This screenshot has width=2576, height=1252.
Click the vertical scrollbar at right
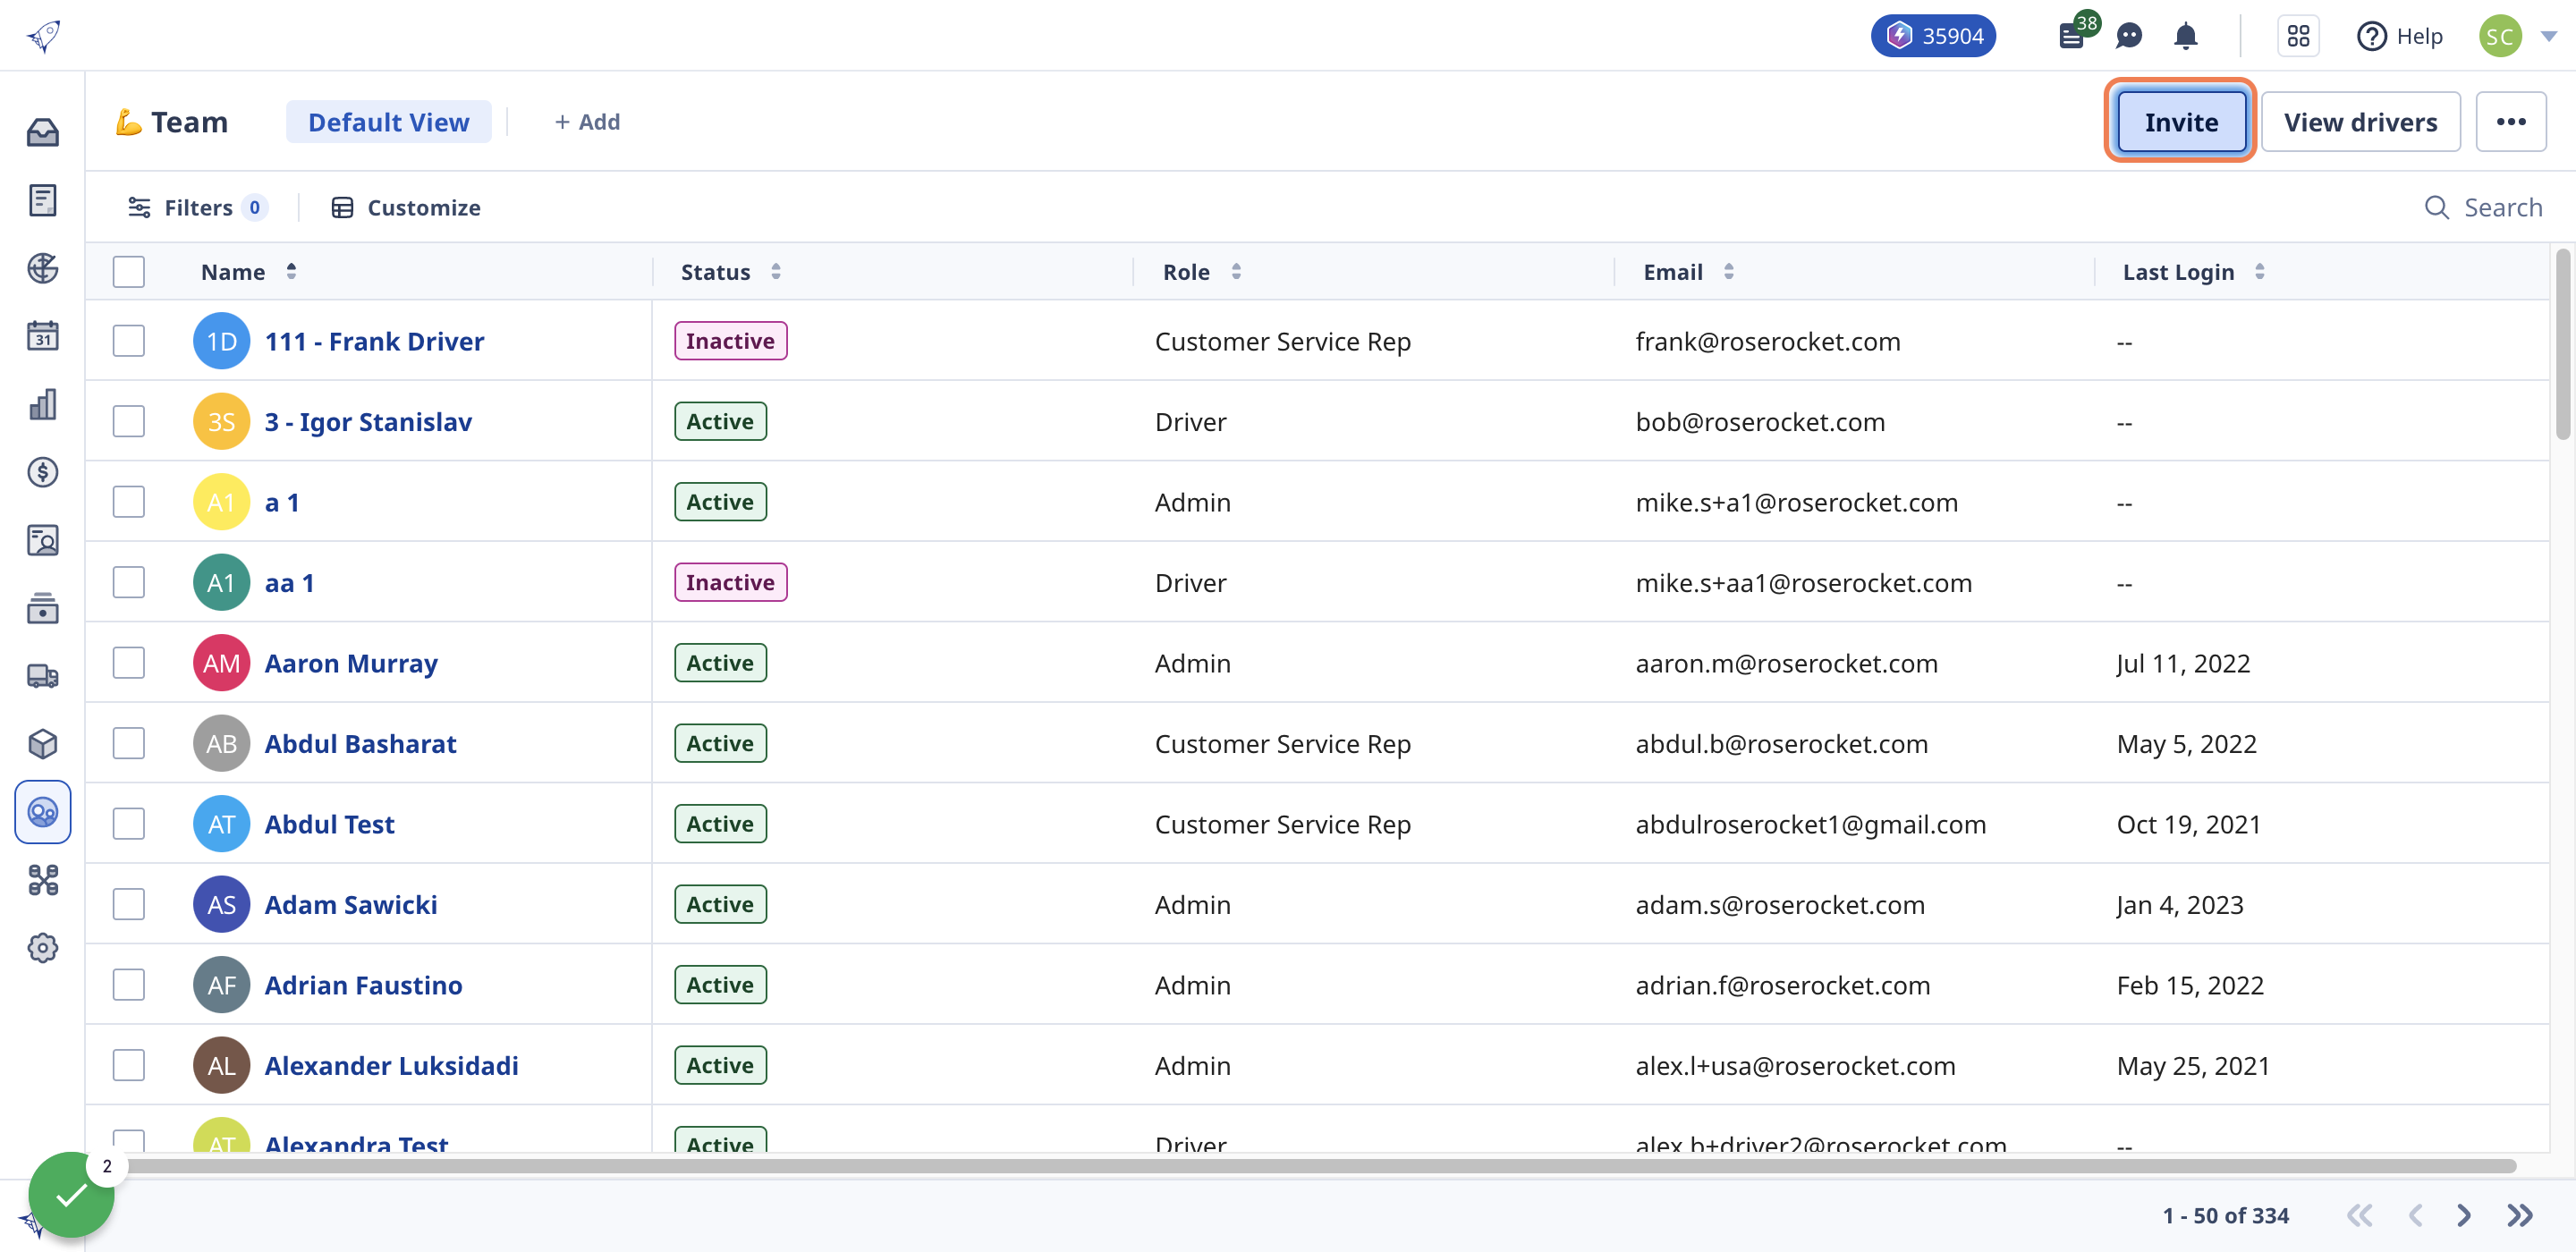[x=2562, y=345]
